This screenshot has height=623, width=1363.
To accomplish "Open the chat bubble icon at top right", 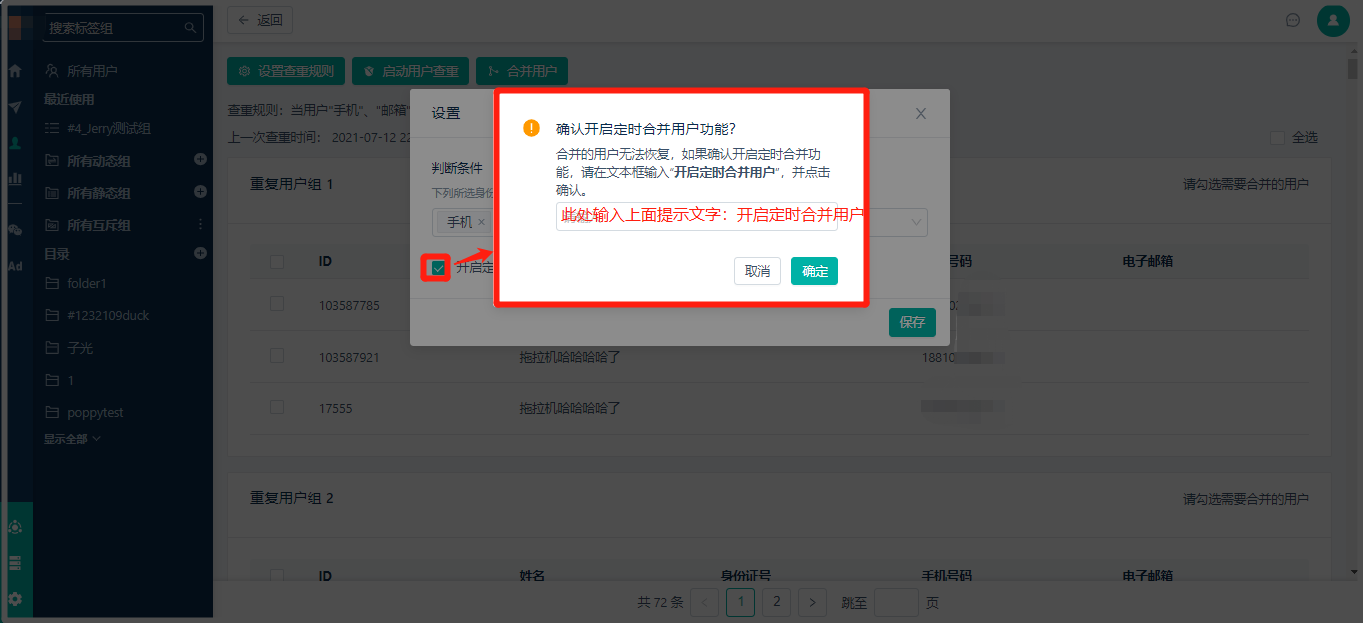I will (x=1293, y=20).
